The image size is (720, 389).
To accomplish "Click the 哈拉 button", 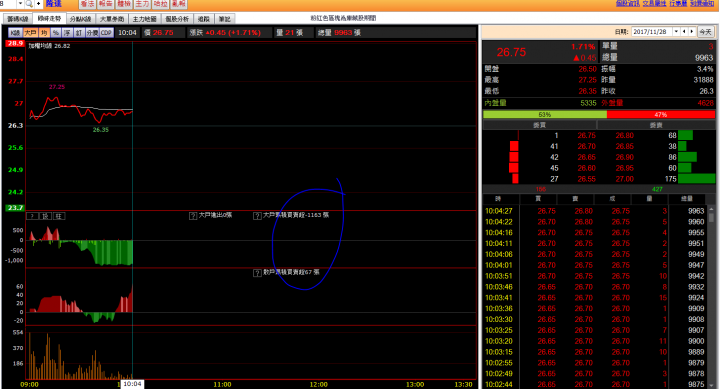I will (161, 4).
